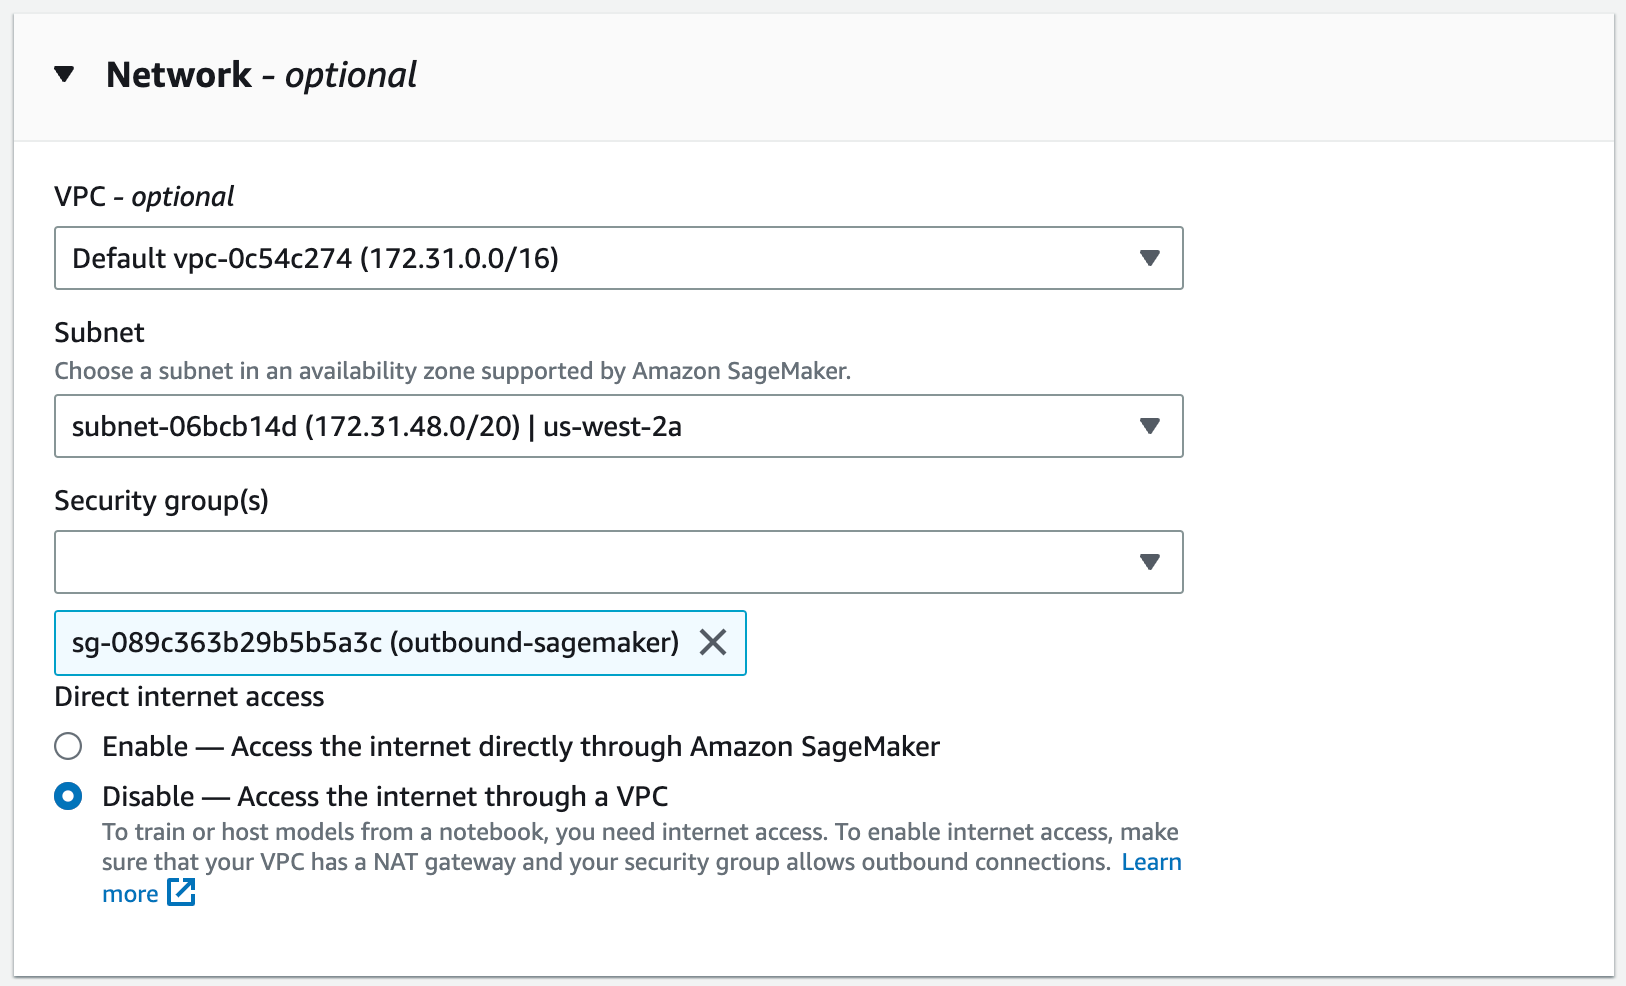The width and height of the screenshot is (1626, 986).
Task: Open the subnet-06bcb14d selection dropdown
Action: point(618,426)
